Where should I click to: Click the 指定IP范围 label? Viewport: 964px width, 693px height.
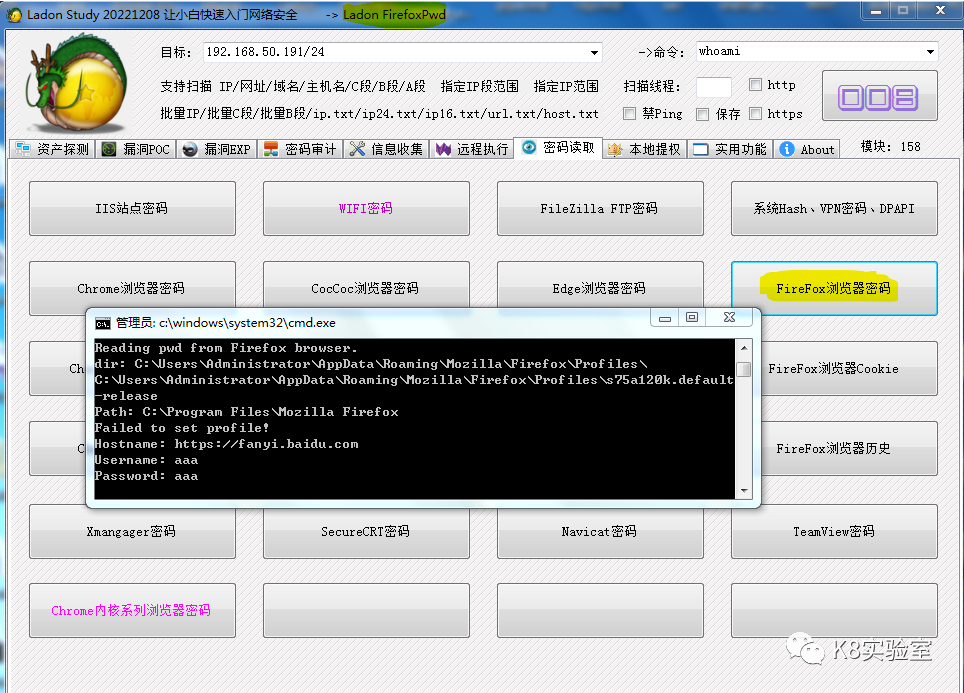[566, 86]
